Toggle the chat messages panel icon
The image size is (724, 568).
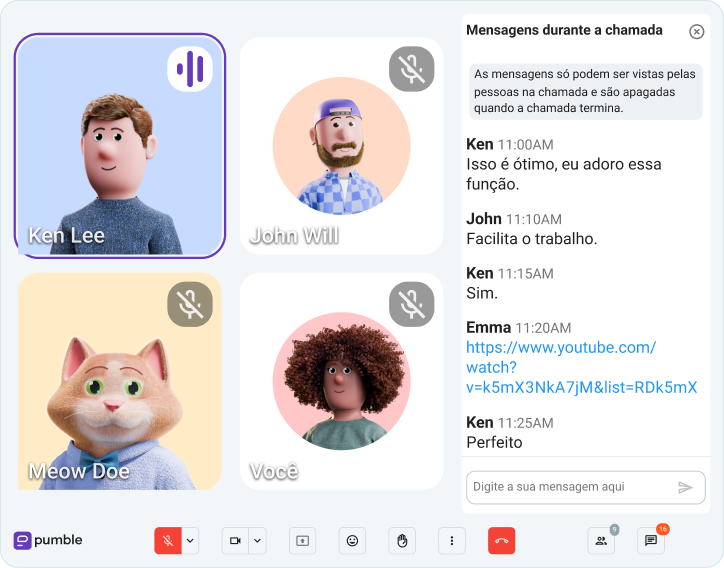tap(650, 540)
